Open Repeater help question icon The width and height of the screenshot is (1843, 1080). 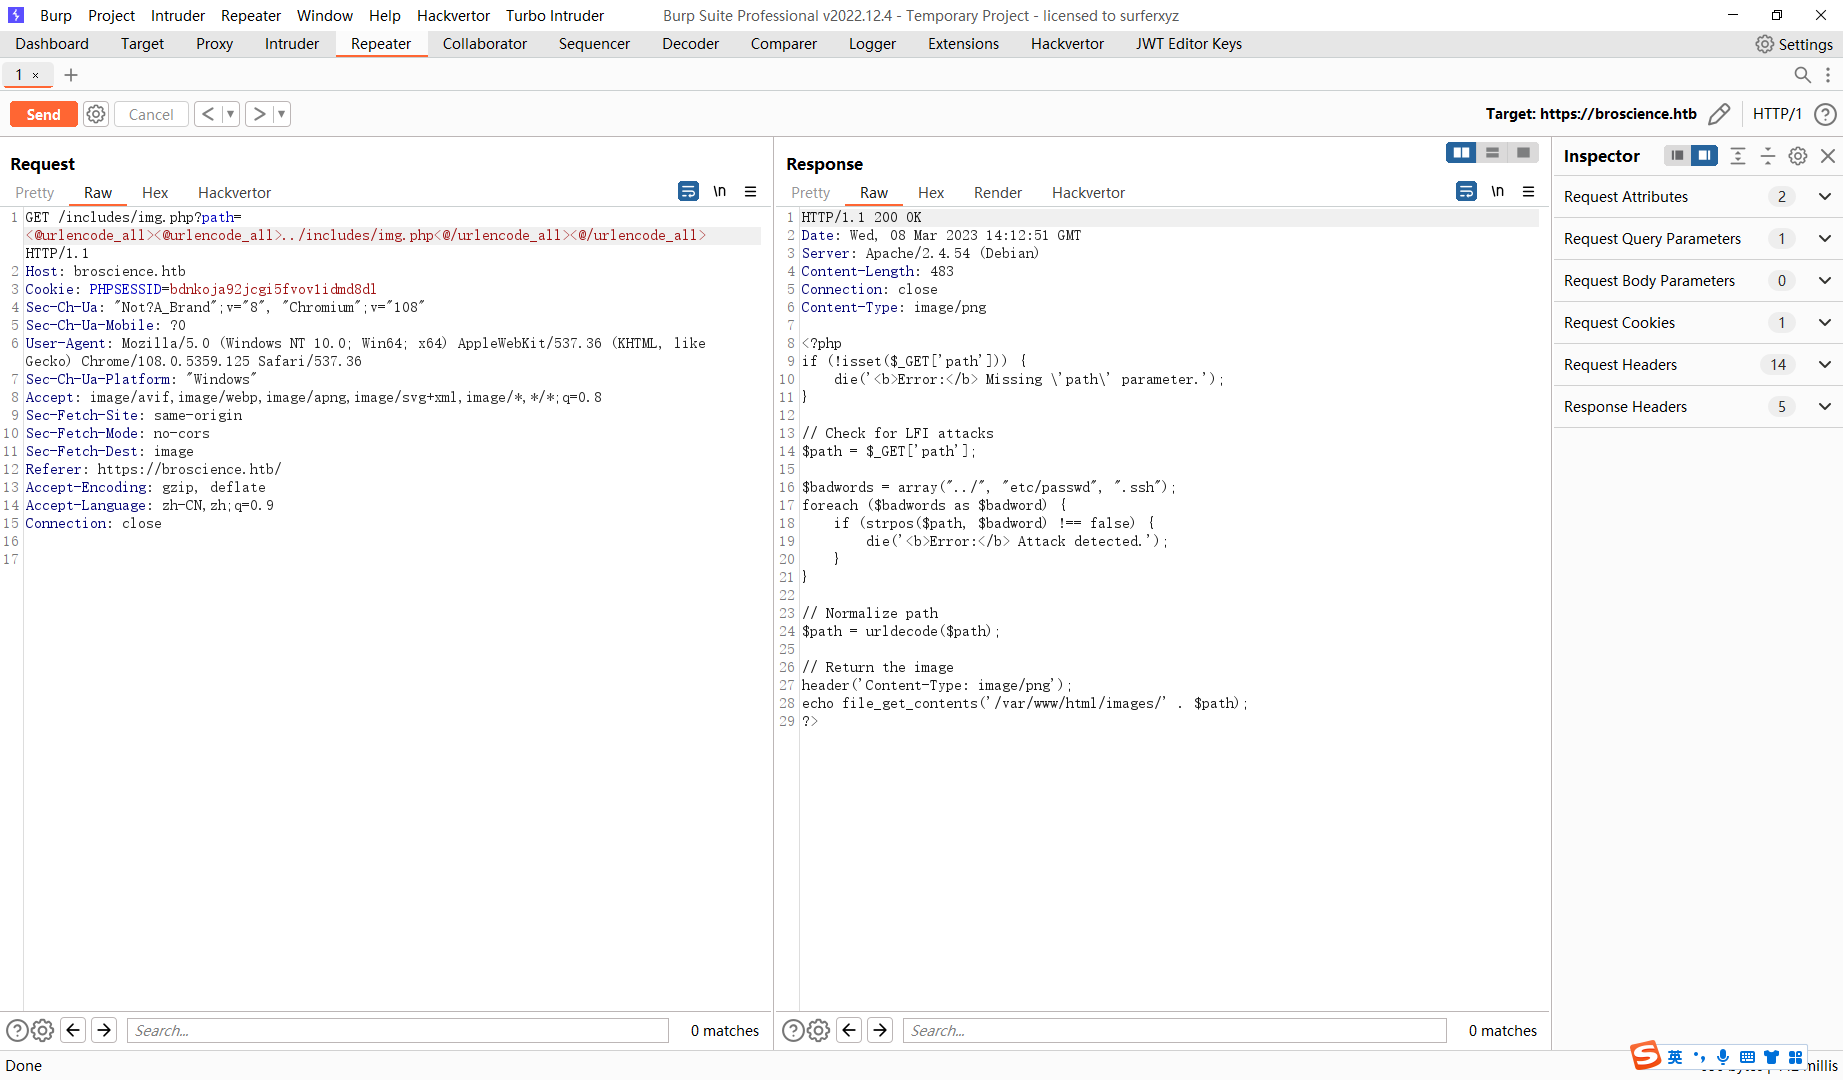1825,114
